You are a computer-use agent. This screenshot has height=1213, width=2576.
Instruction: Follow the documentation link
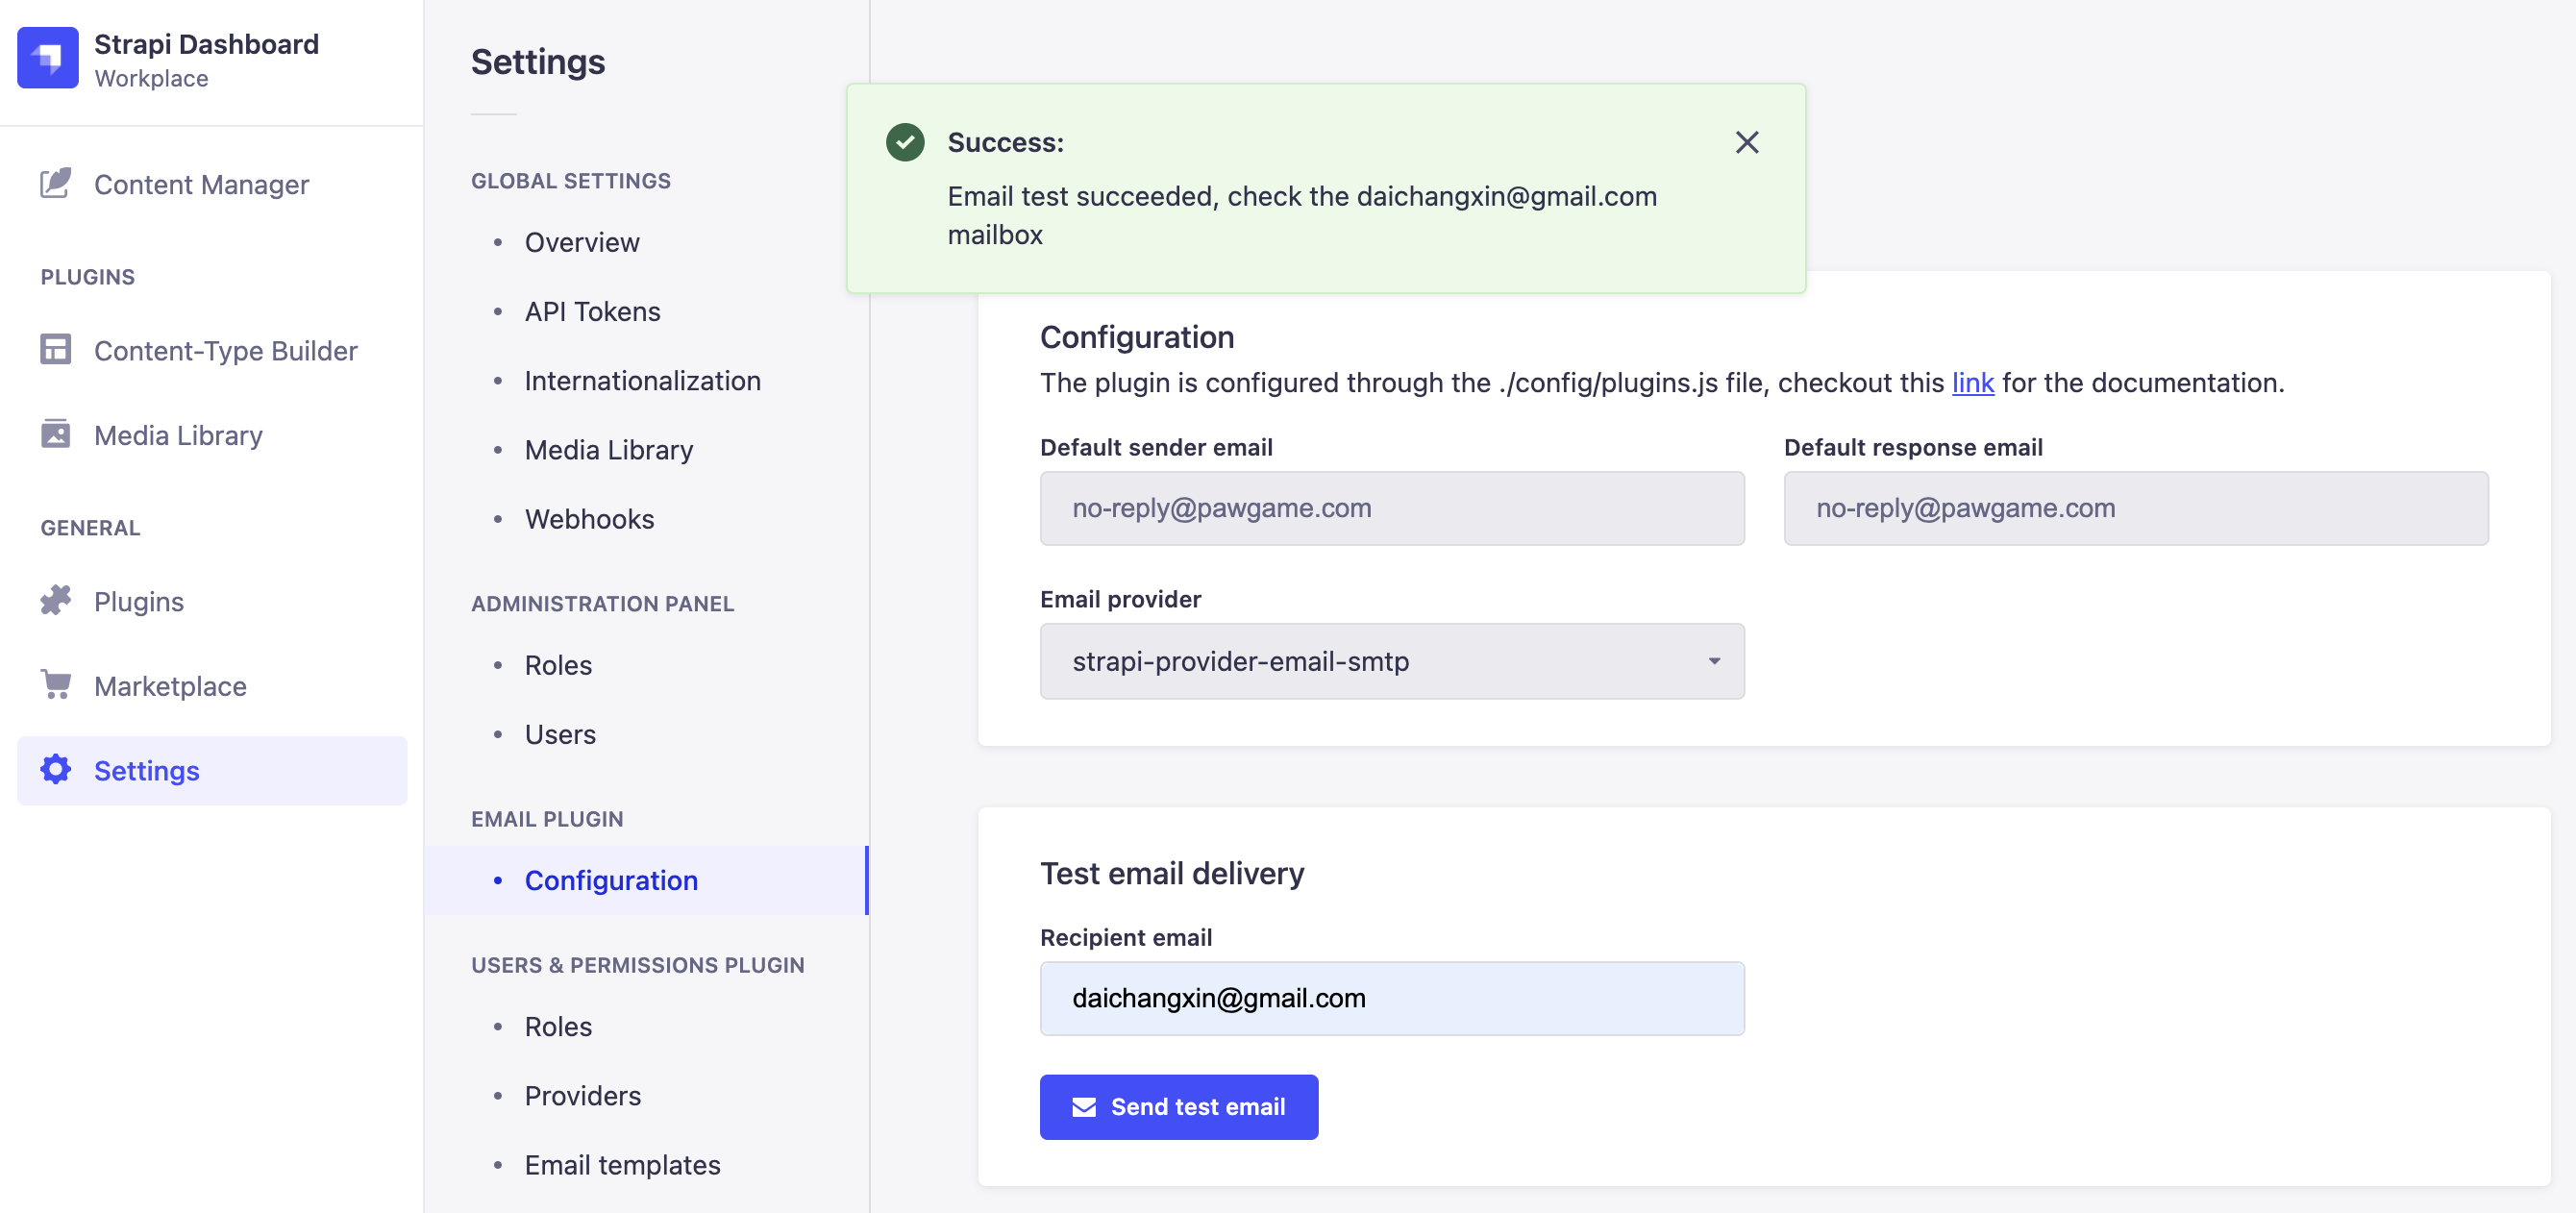tap(1972, 383)
